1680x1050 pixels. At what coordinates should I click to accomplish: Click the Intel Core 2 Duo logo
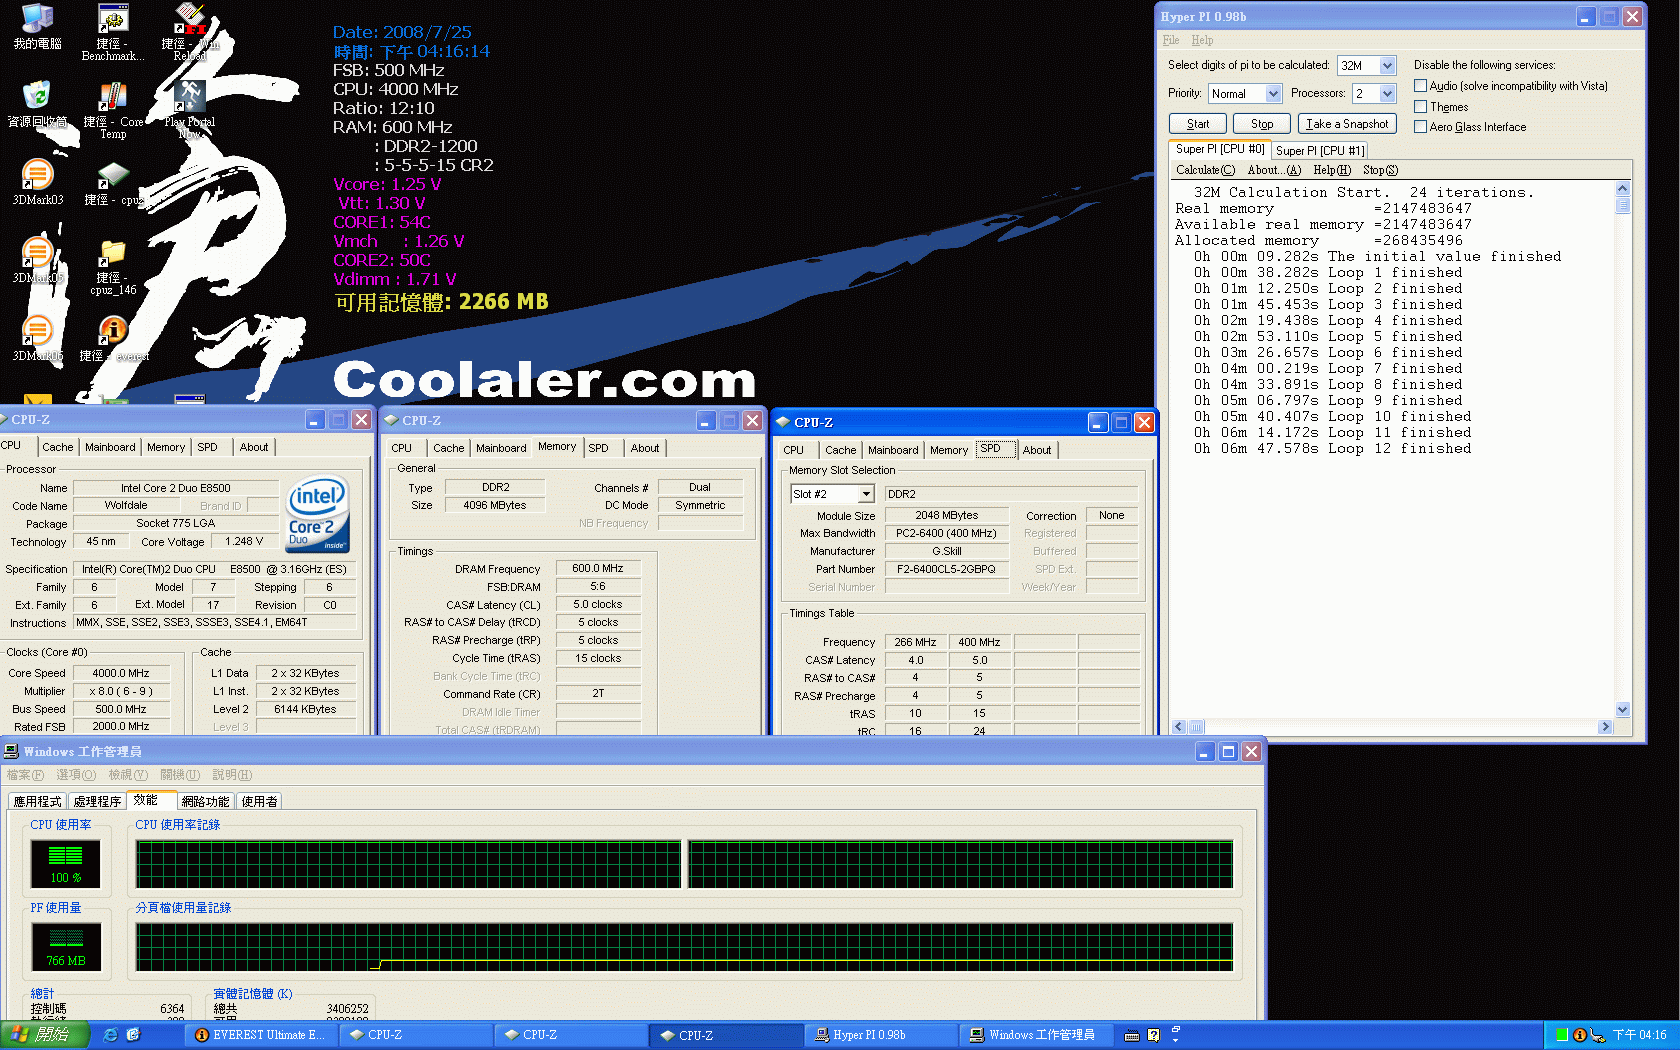318,513
